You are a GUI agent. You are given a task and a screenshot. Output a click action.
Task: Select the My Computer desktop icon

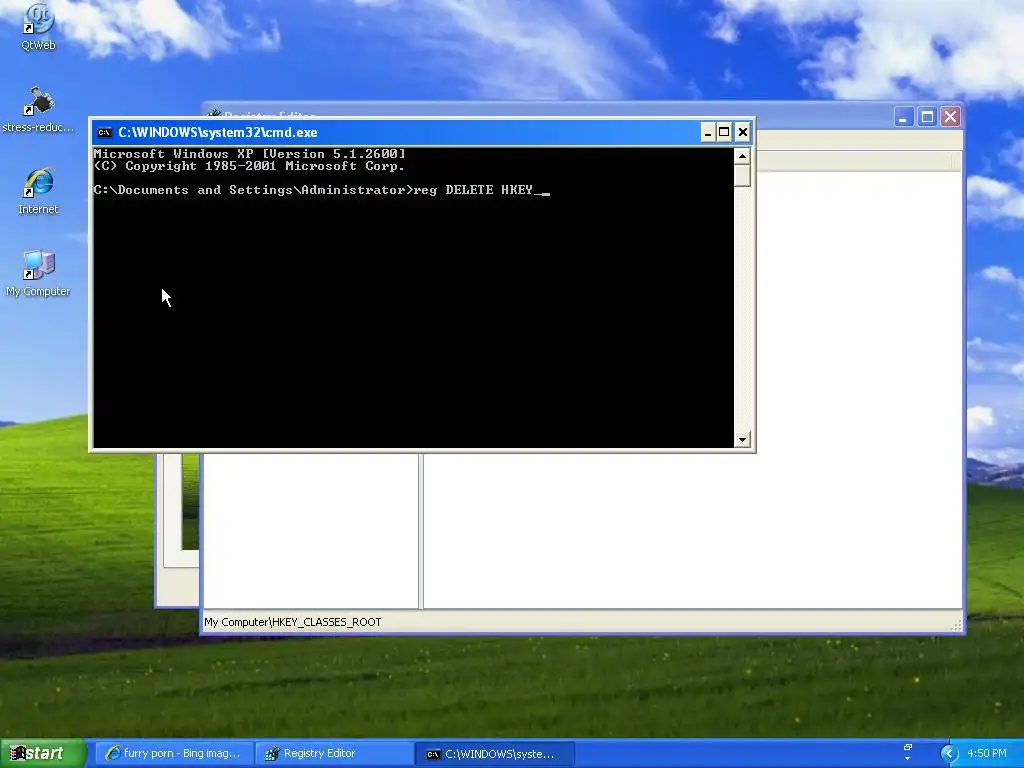point(38,274)
